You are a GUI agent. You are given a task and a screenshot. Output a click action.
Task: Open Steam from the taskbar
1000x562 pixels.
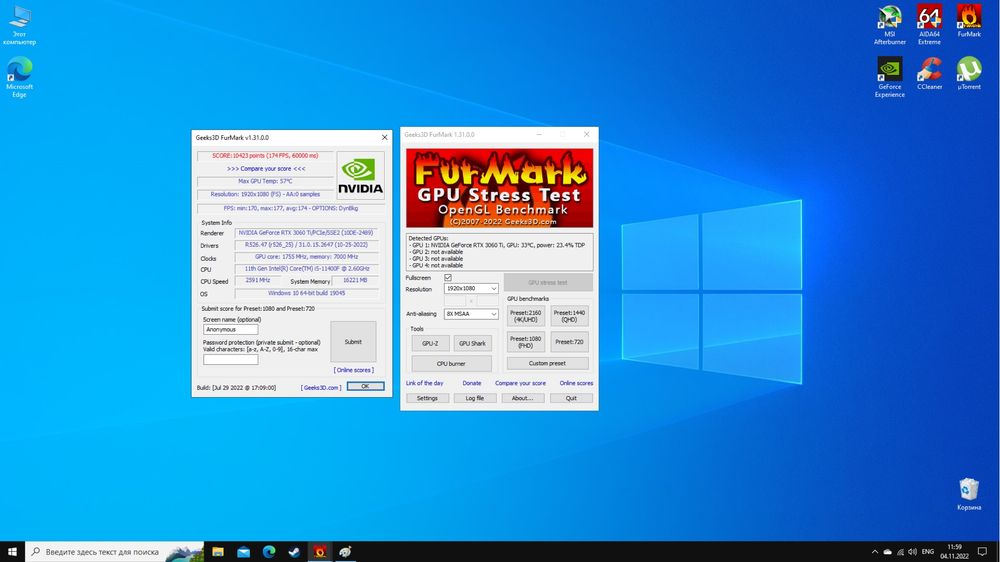coord(294,552)
